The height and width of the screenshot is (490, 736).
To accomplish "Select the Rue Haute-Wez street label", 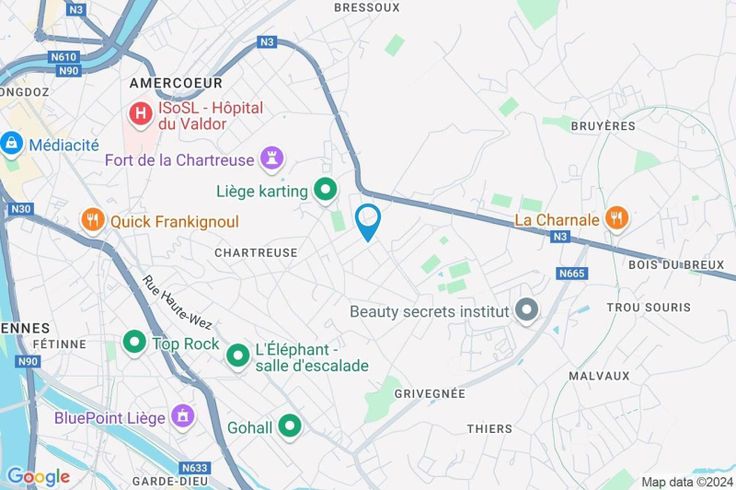I will [x=177, y=303].
